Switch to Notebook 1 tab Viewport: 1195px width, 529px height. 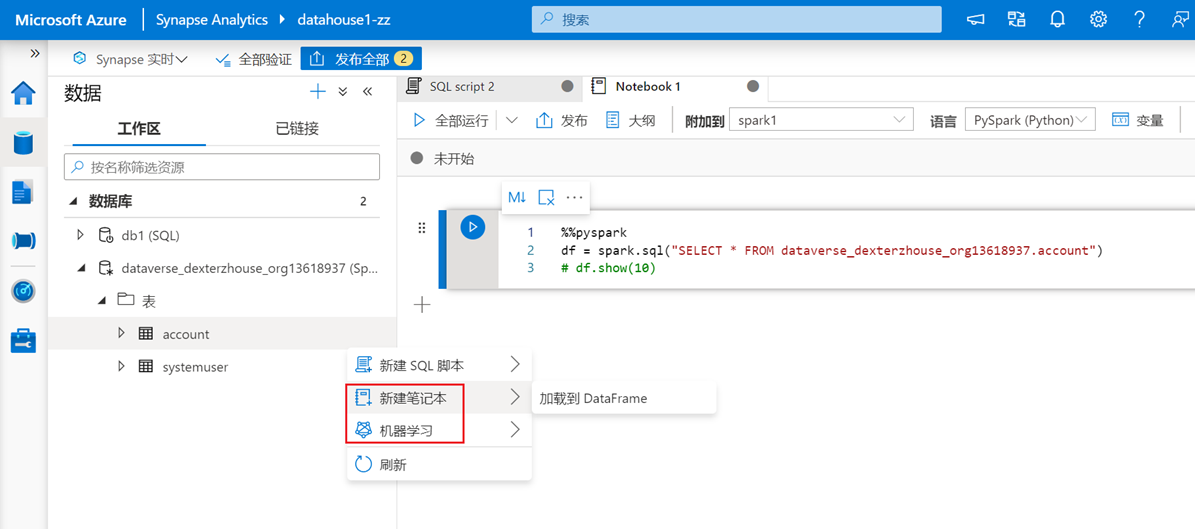pos(674,86)
